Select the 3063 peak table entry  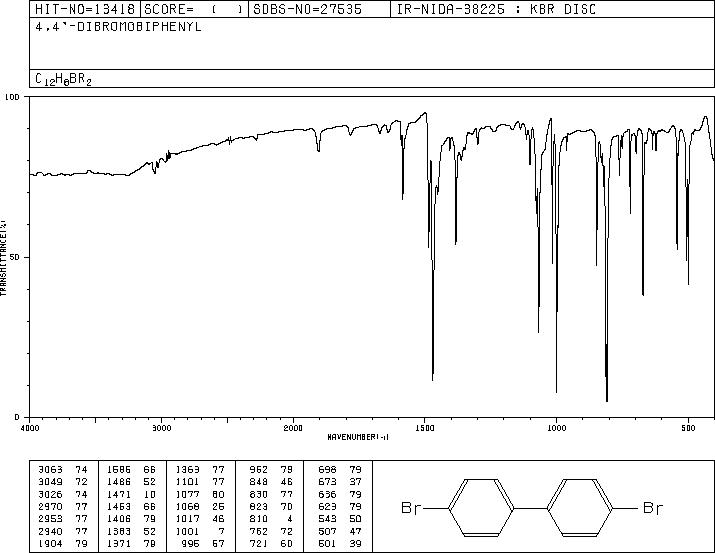pyautogui.click(x=50, y=469)
